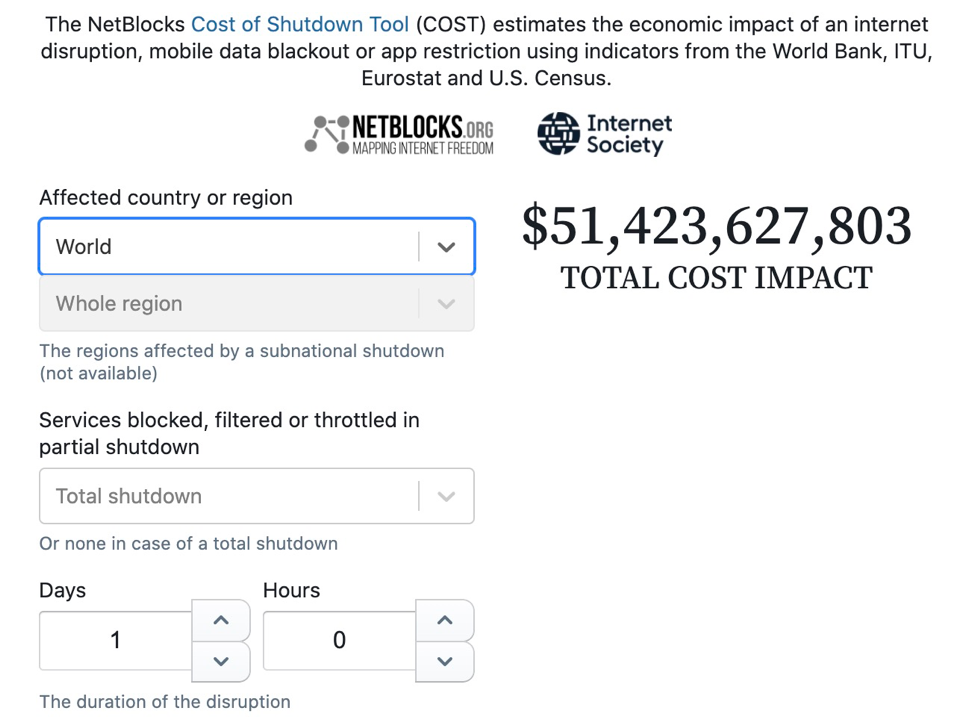Click the TOTAL COST IMPACT heading

click(717, 278)
